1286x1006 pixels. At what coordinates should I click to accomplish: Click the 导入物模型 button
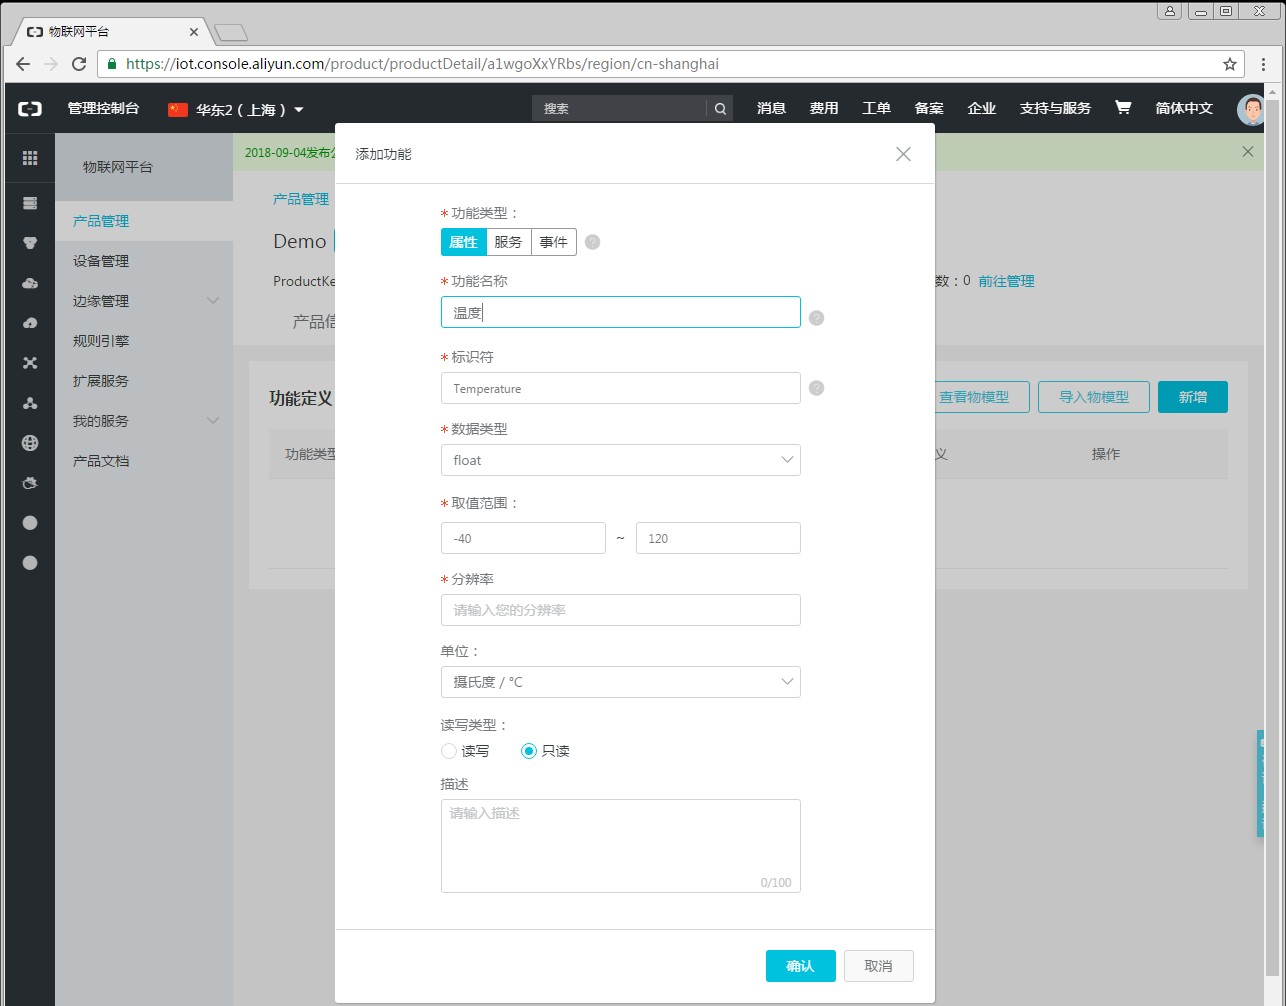tap(1094, 397)
